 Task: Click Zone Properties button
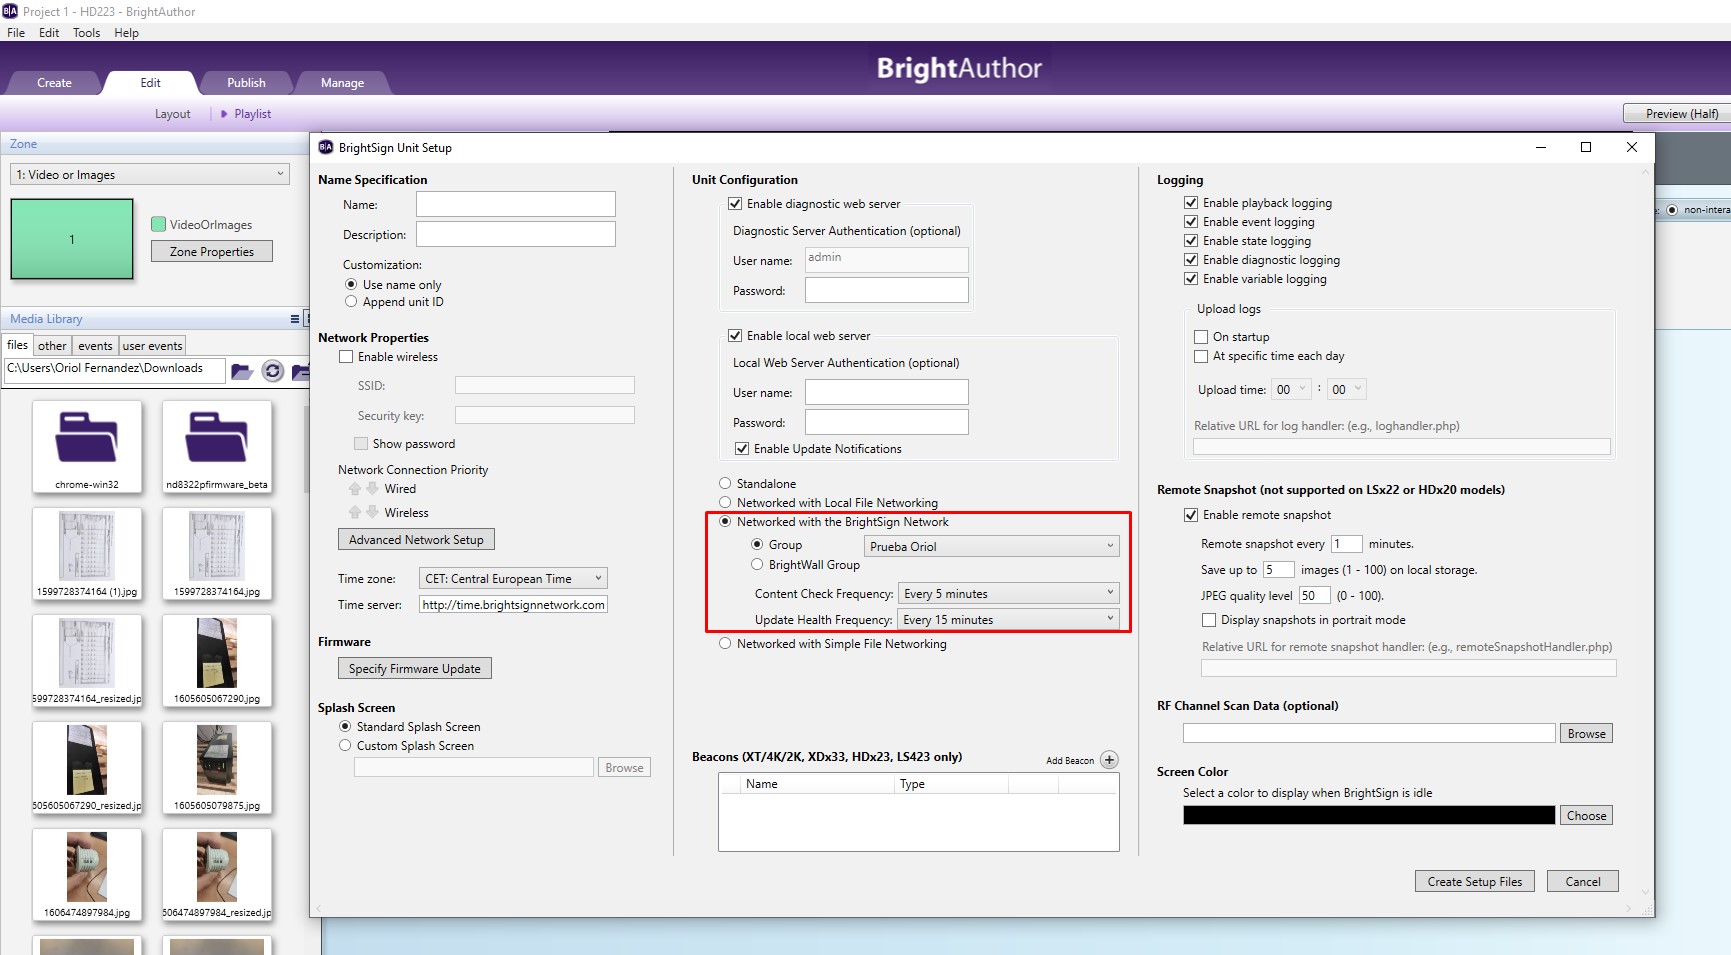tap(212, 252)
